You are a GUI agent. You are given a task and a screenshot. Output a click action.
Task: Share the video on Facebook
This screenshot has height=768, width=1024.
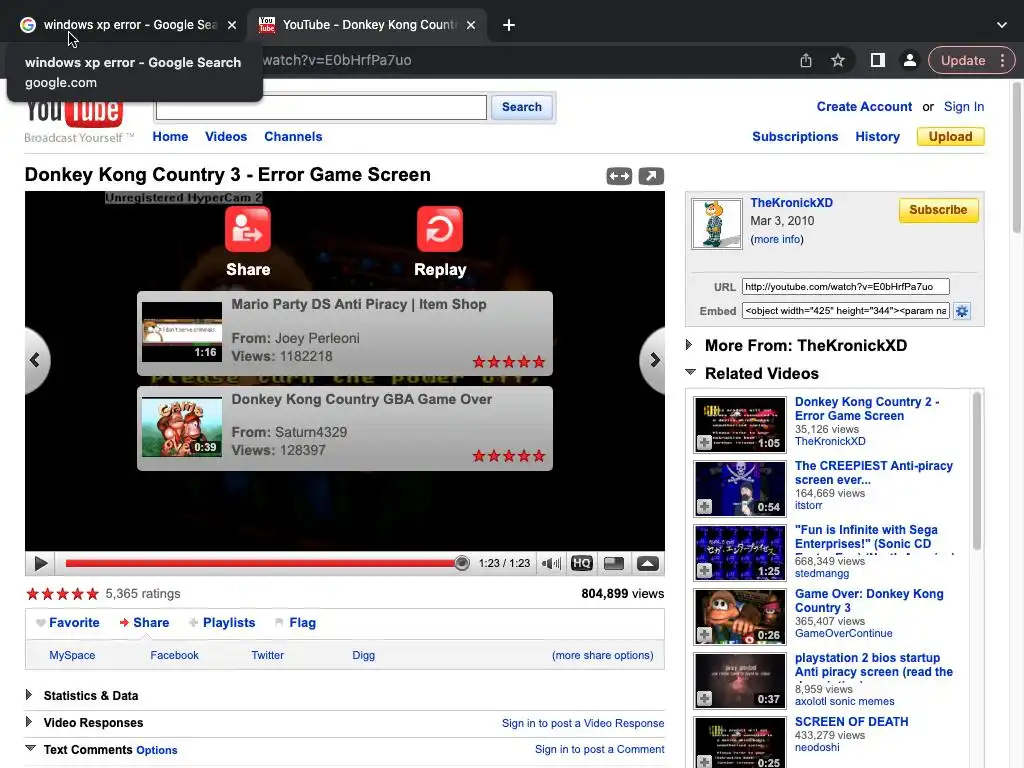(x=174, y=655)
